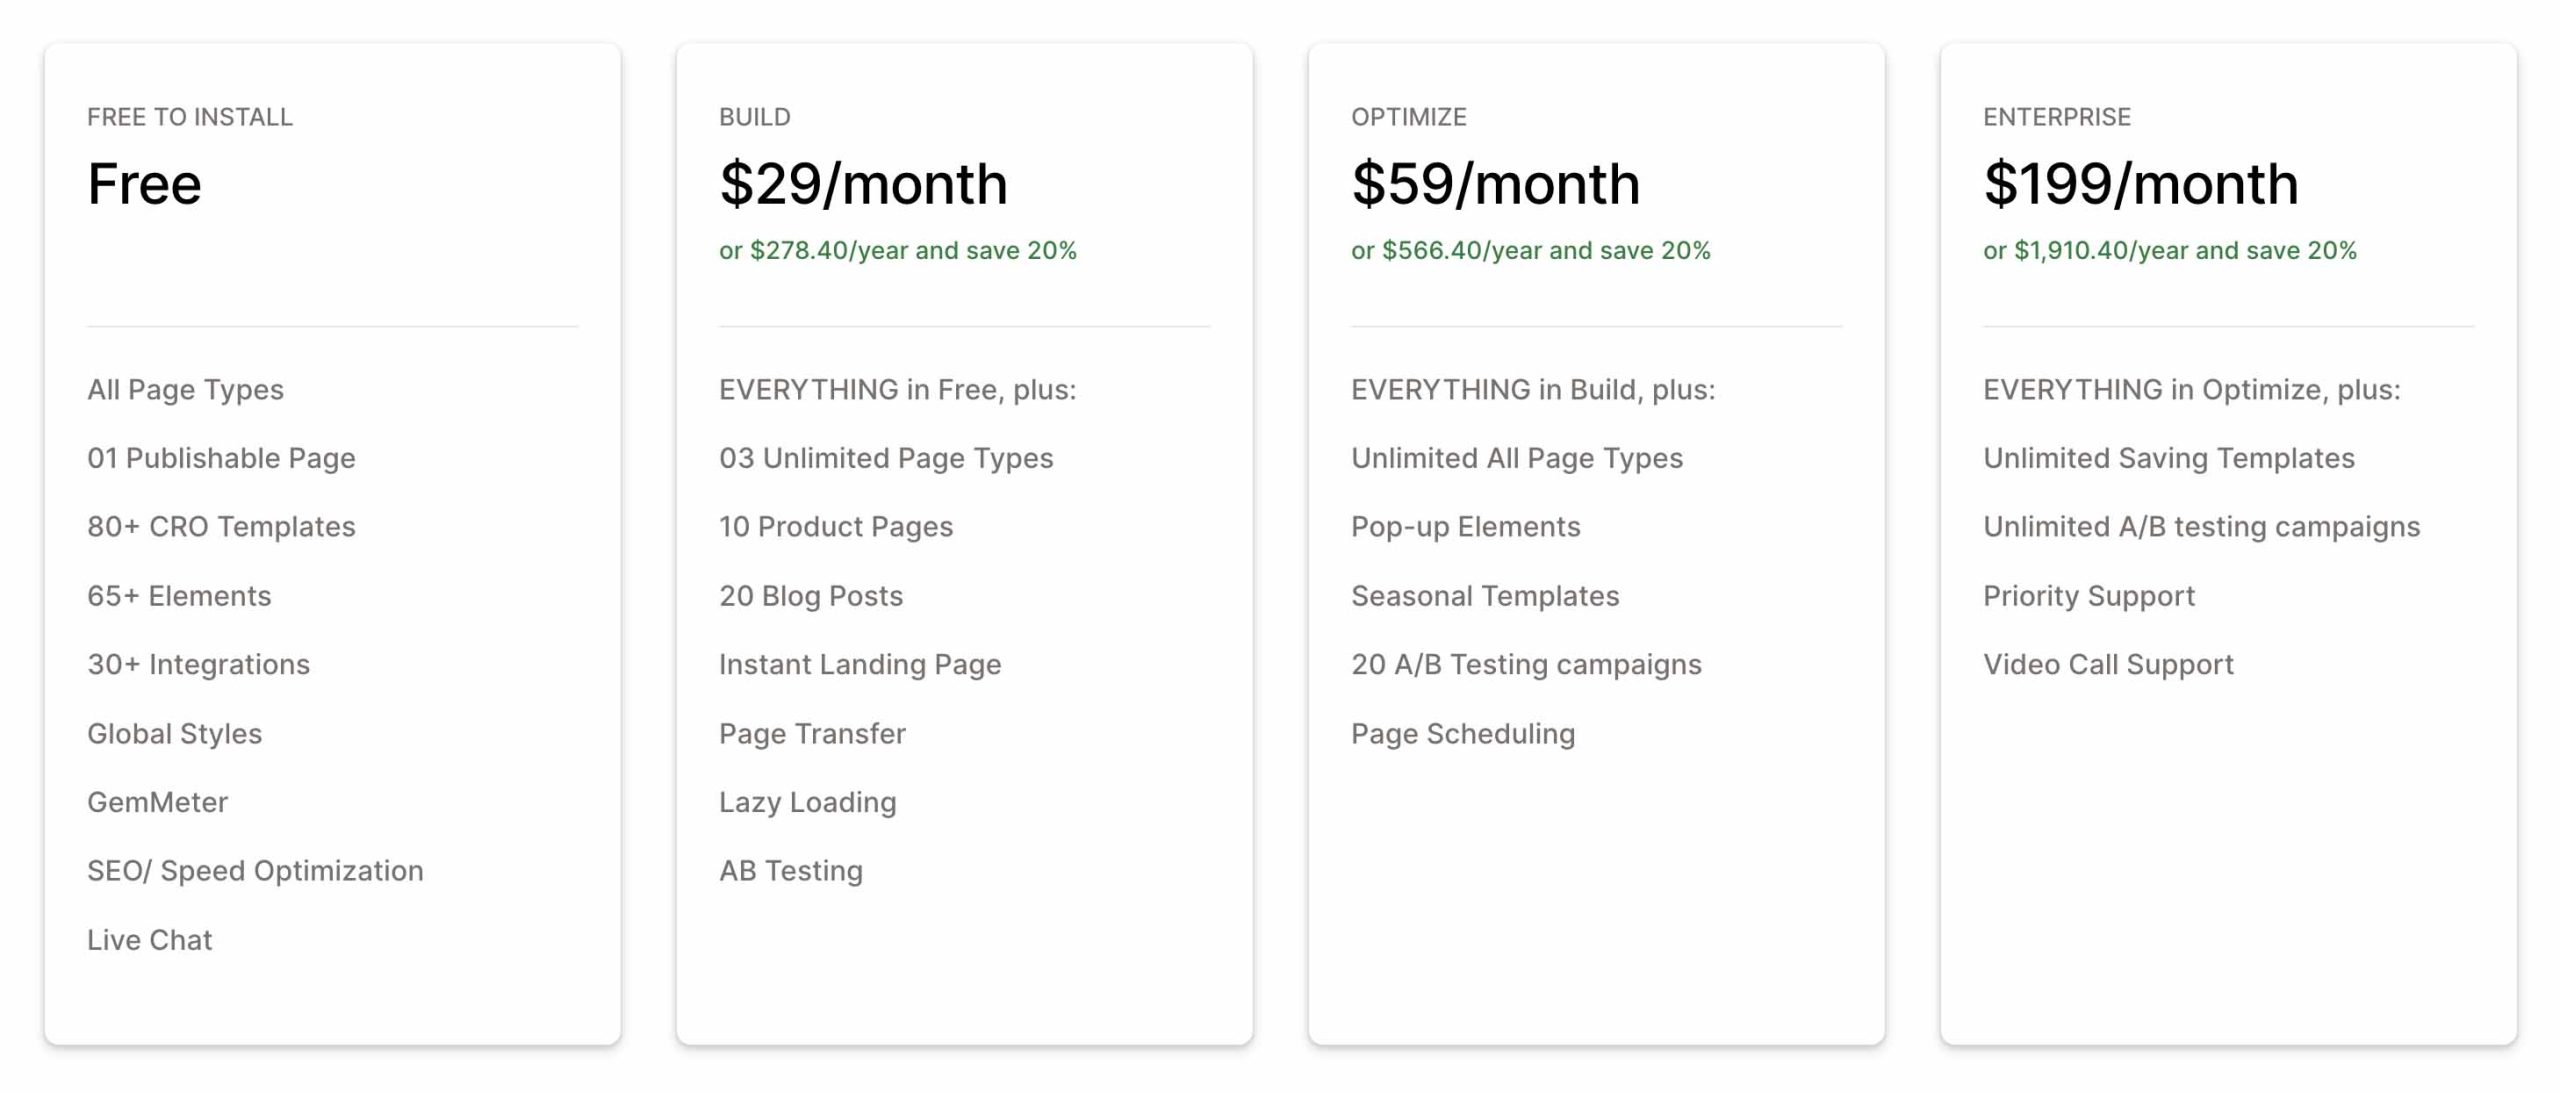Click the $29/month Build price
The width and height of the screenshot is (2560, 1093).
(863, 184)
